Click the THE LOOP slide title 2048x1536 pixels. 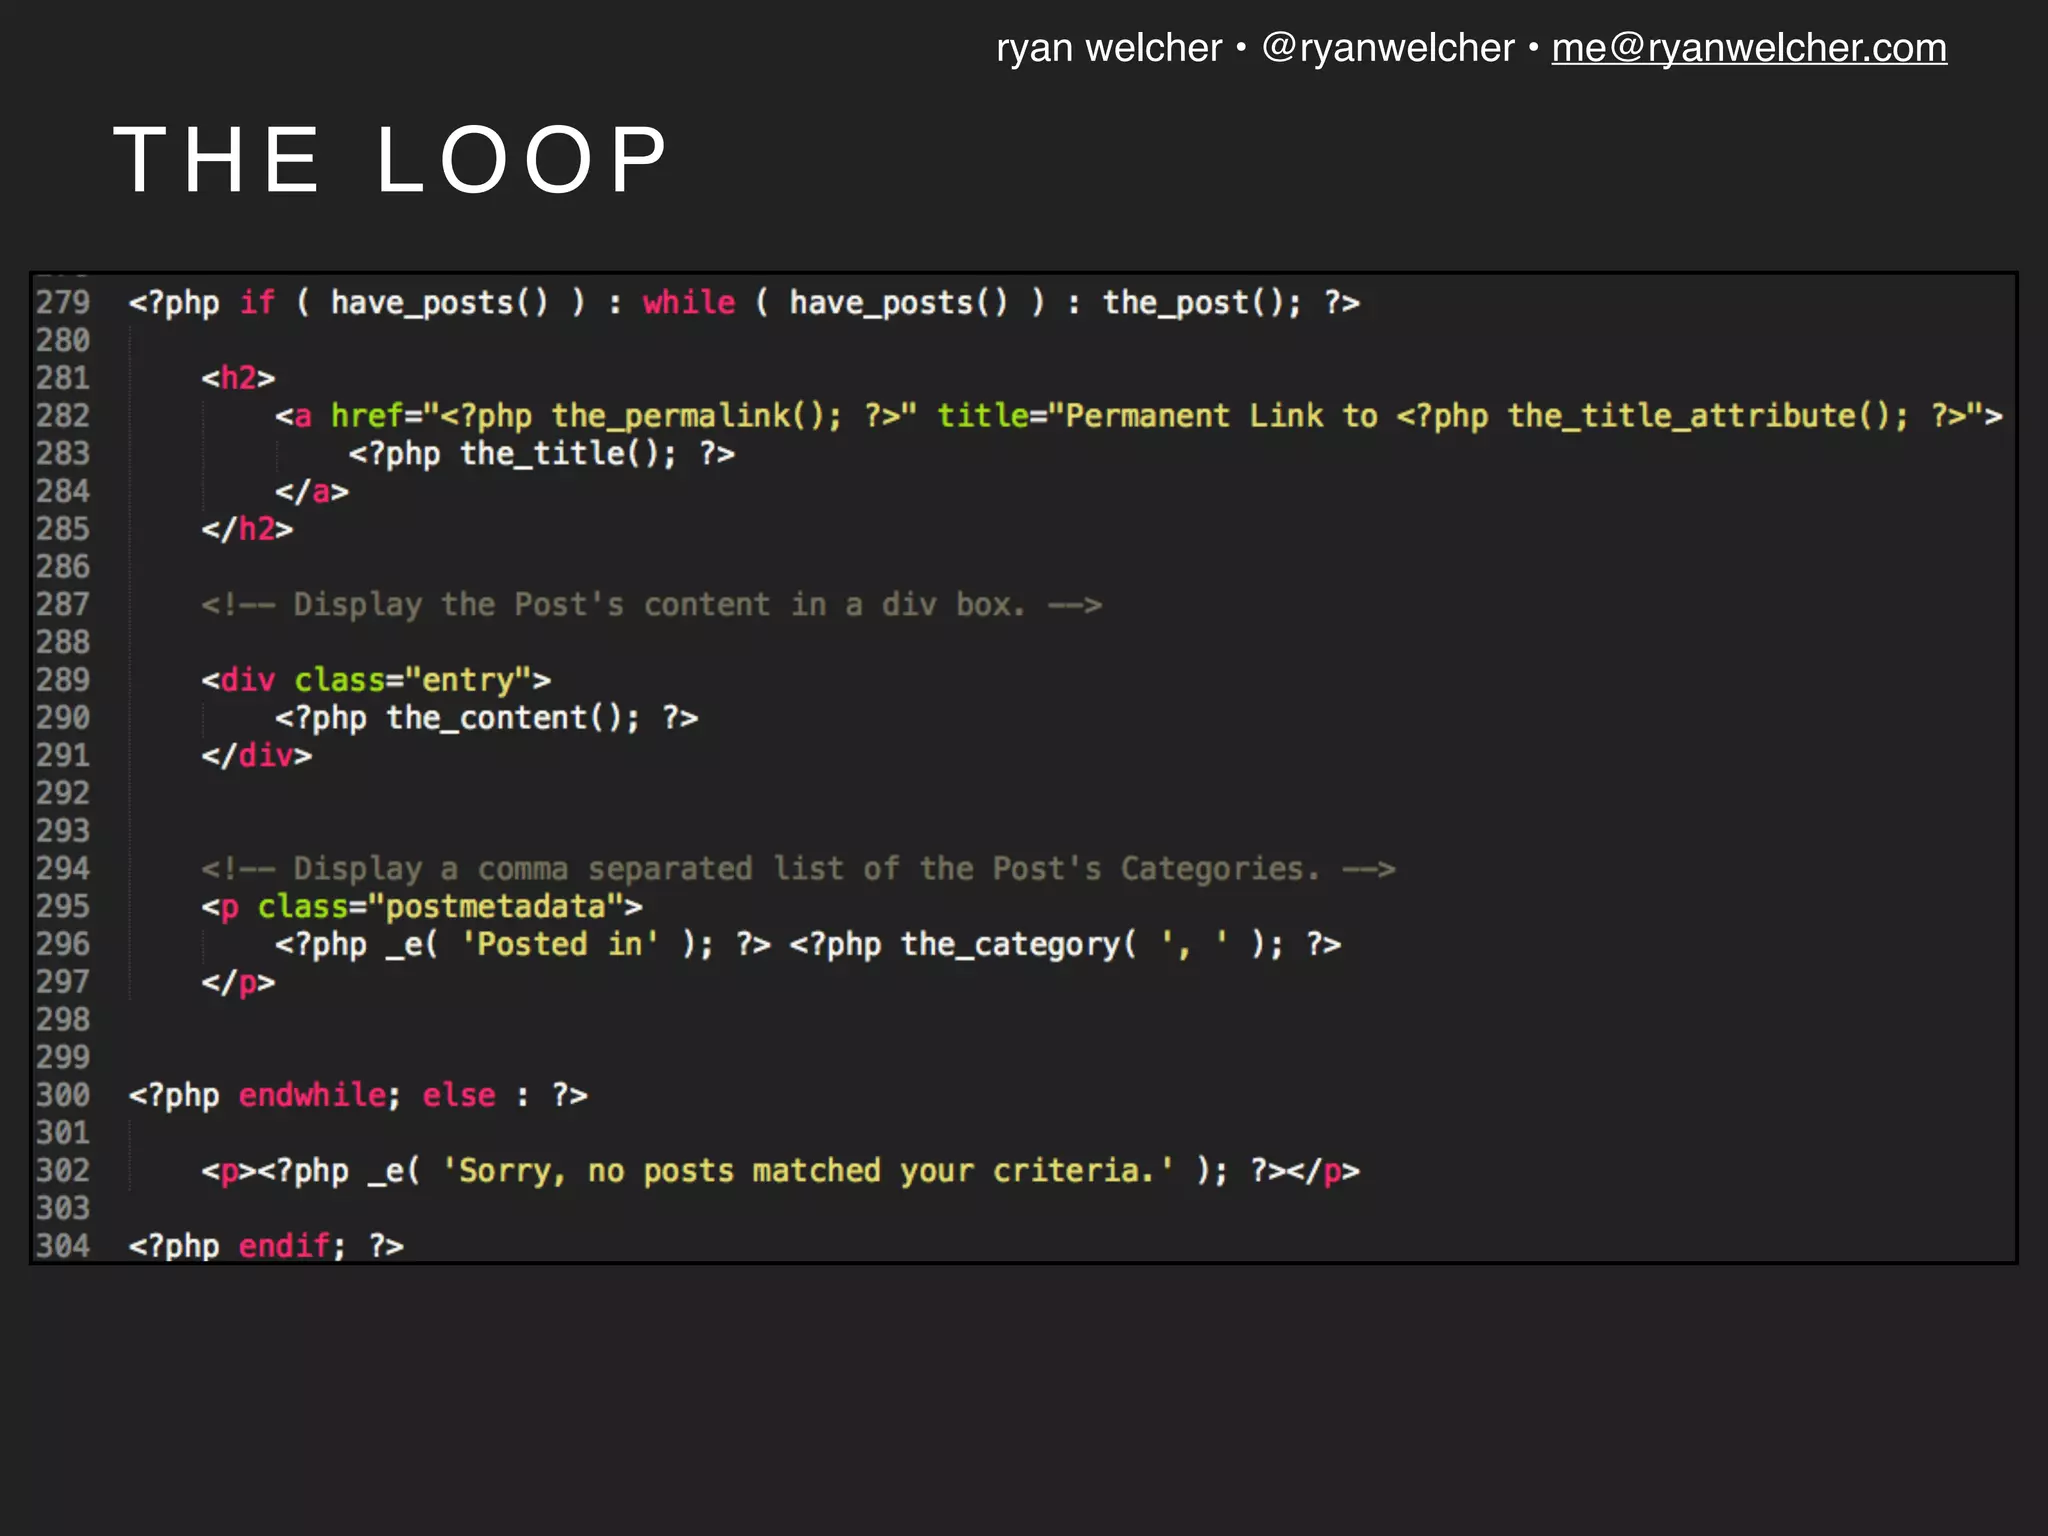pyautogui.click(x=391, y=160)
